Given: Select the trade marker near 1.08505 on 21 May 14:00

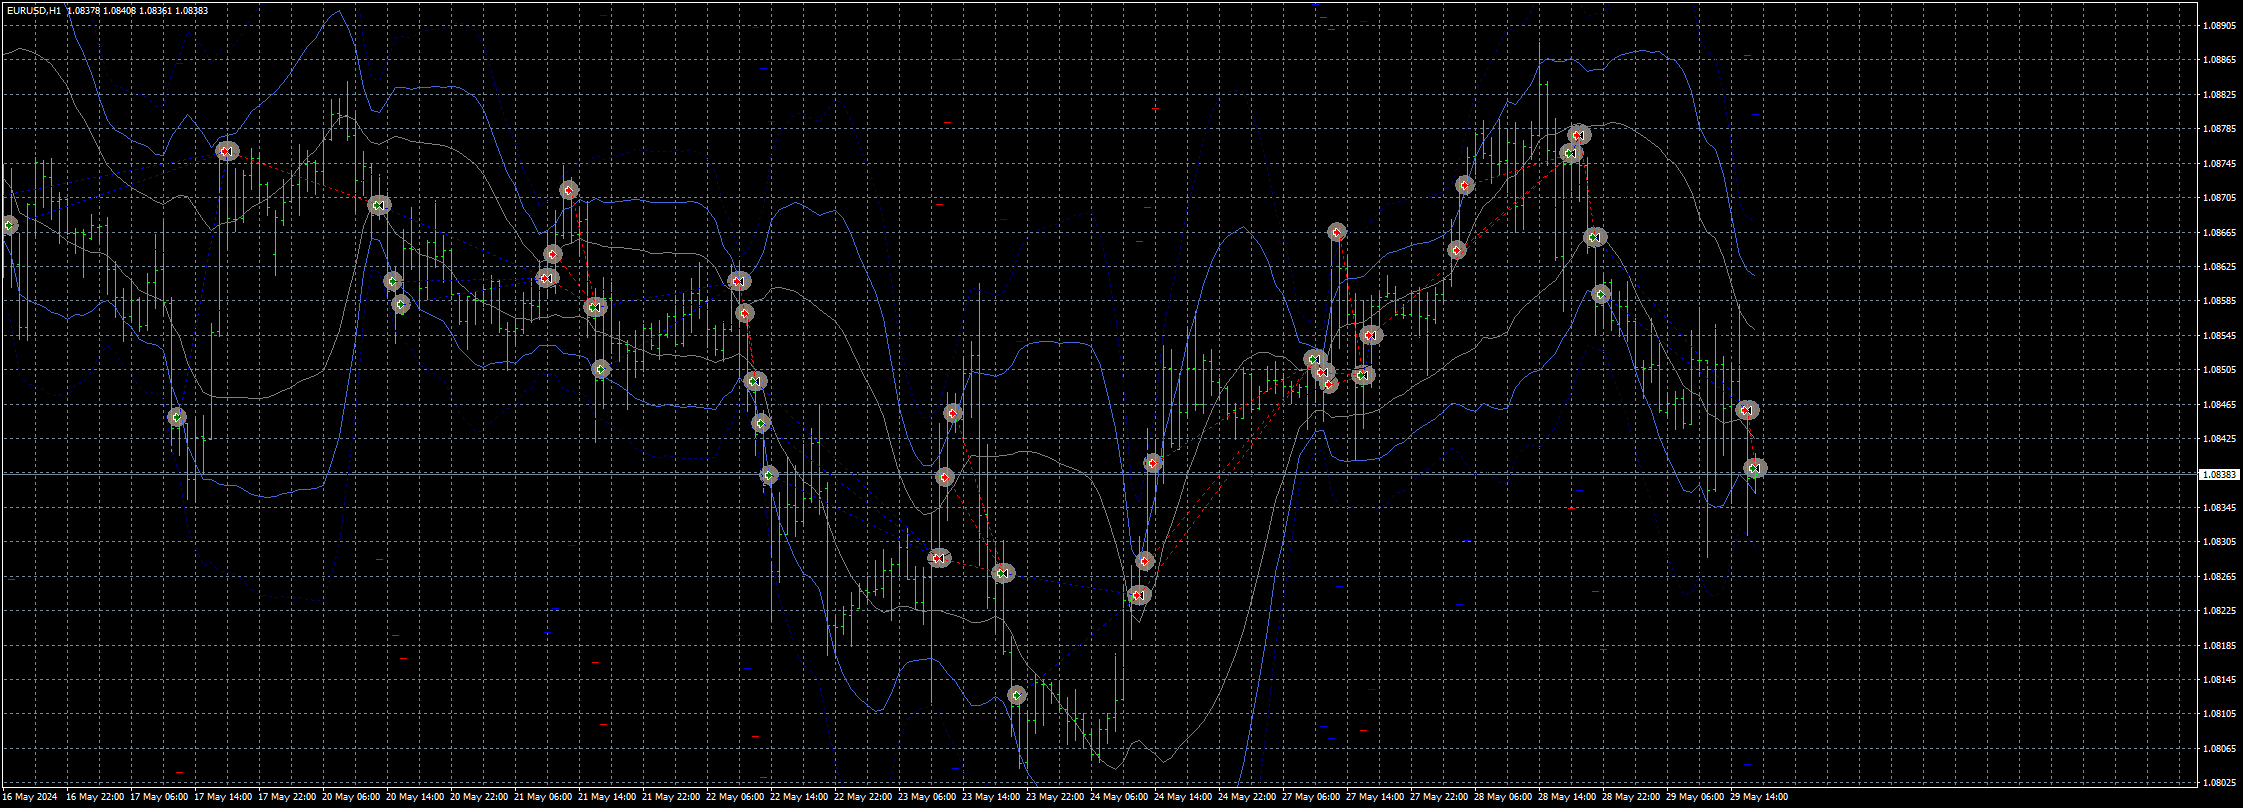Looking at the screenshot, I should (600, 369).
